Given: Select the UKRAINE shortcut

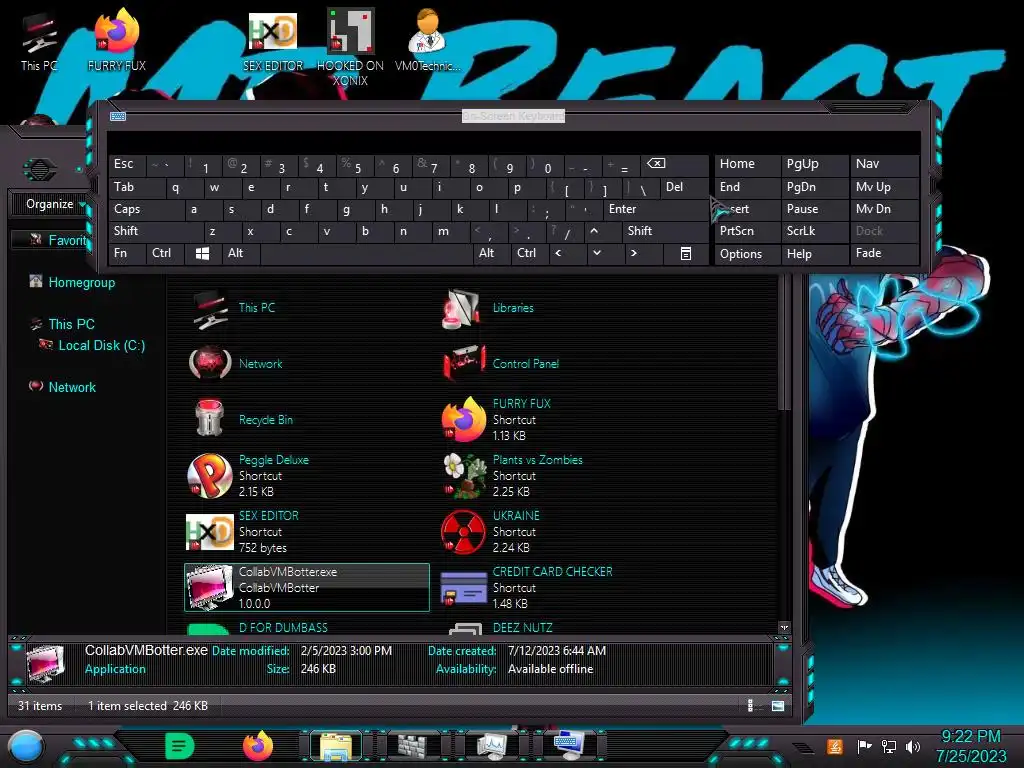Looking at the screenshot, I should [x=491, y=532].
